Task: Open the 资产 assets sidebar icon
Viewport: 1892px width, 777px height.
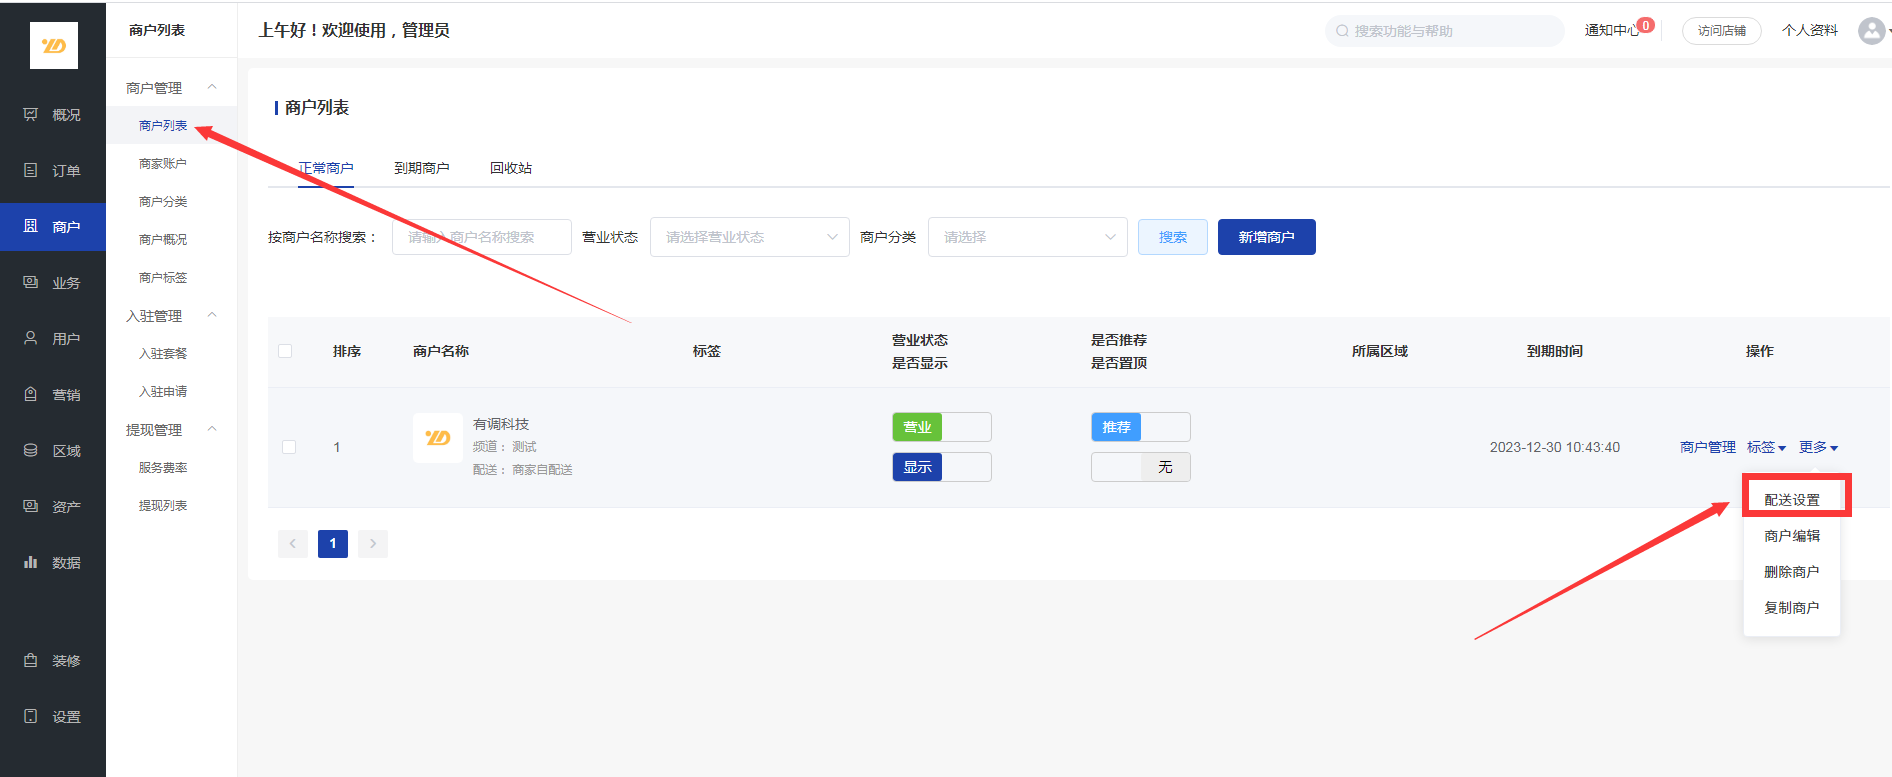Action: [31, 506]
